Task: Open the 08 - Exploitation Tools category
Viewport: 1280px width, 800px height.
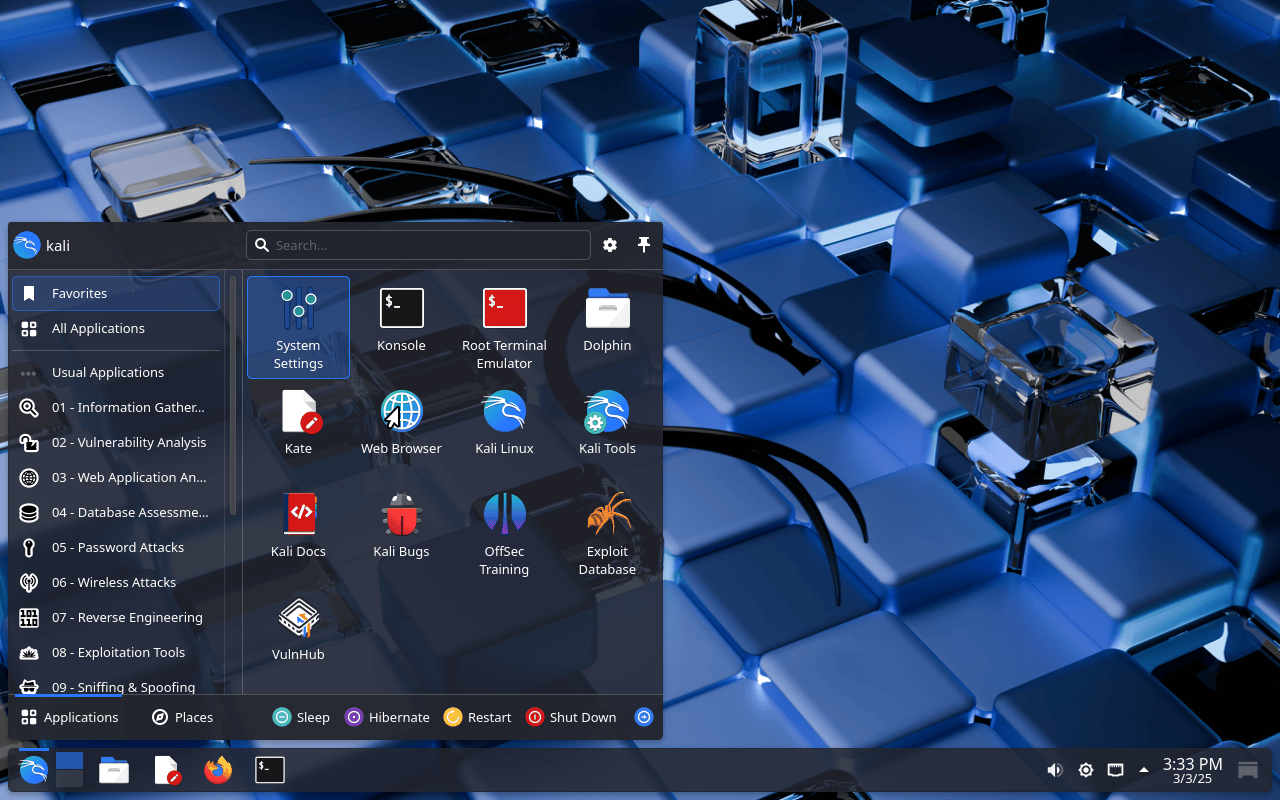Action: point(118,652)
